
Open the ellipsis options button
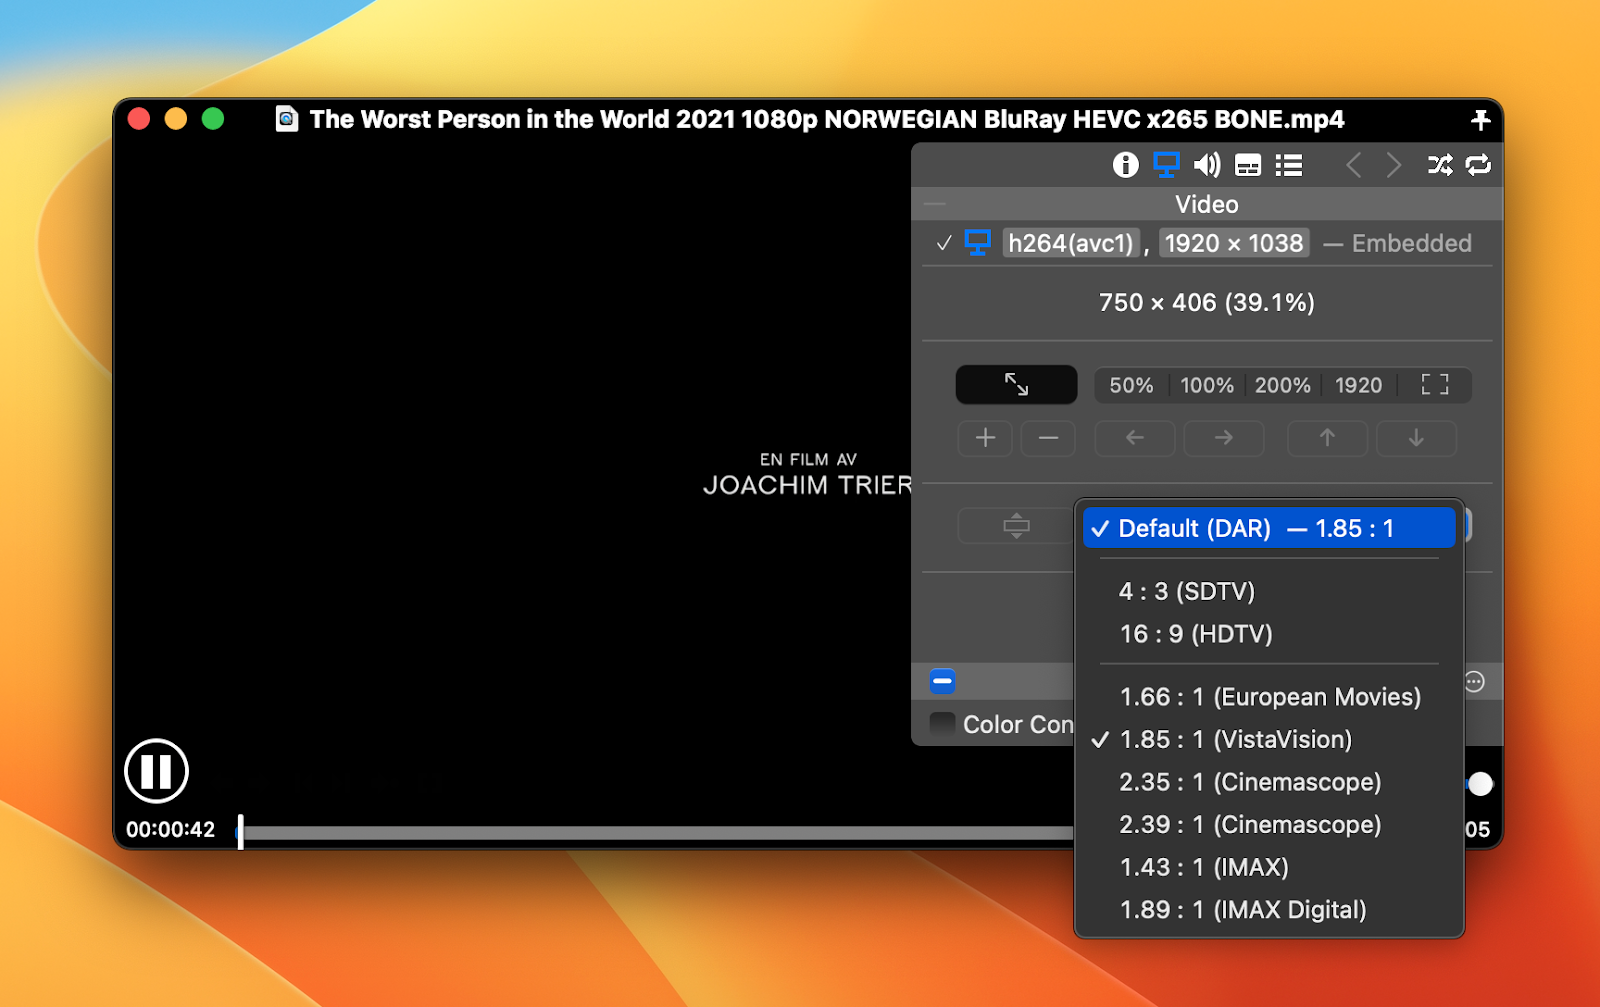point(1474,682)
